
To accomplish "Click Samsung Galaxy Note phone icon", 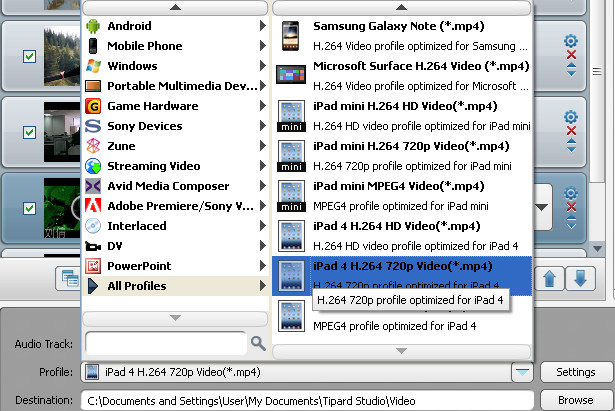I will 291,36.
